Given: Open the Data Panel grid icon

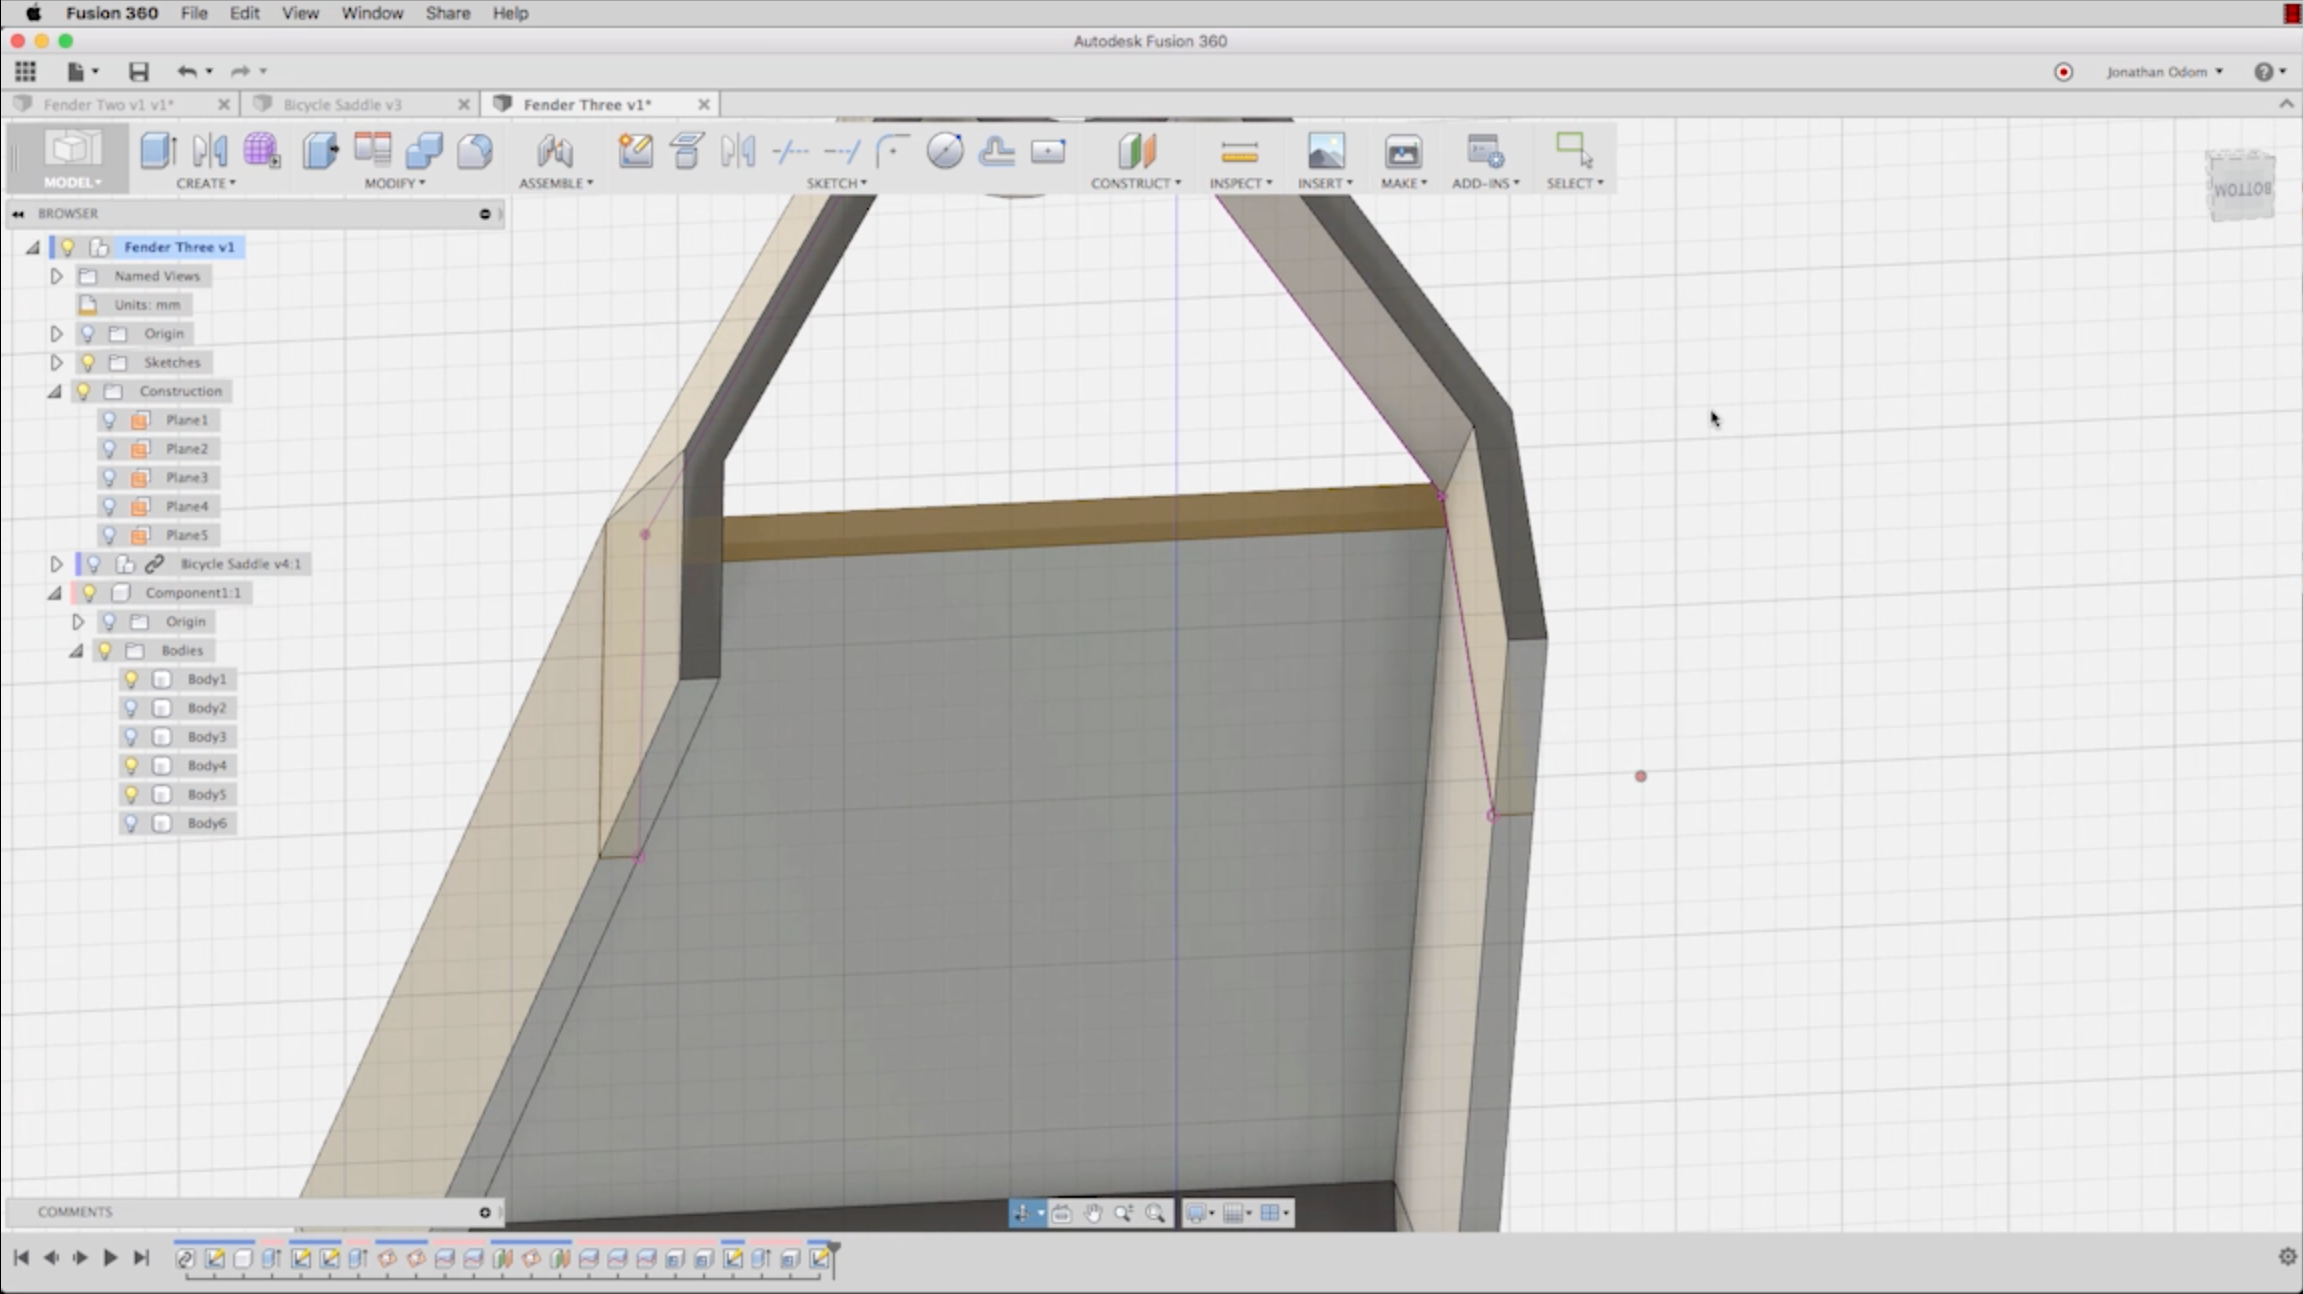Looking at the screenshot, I should [x=25, y=71].
